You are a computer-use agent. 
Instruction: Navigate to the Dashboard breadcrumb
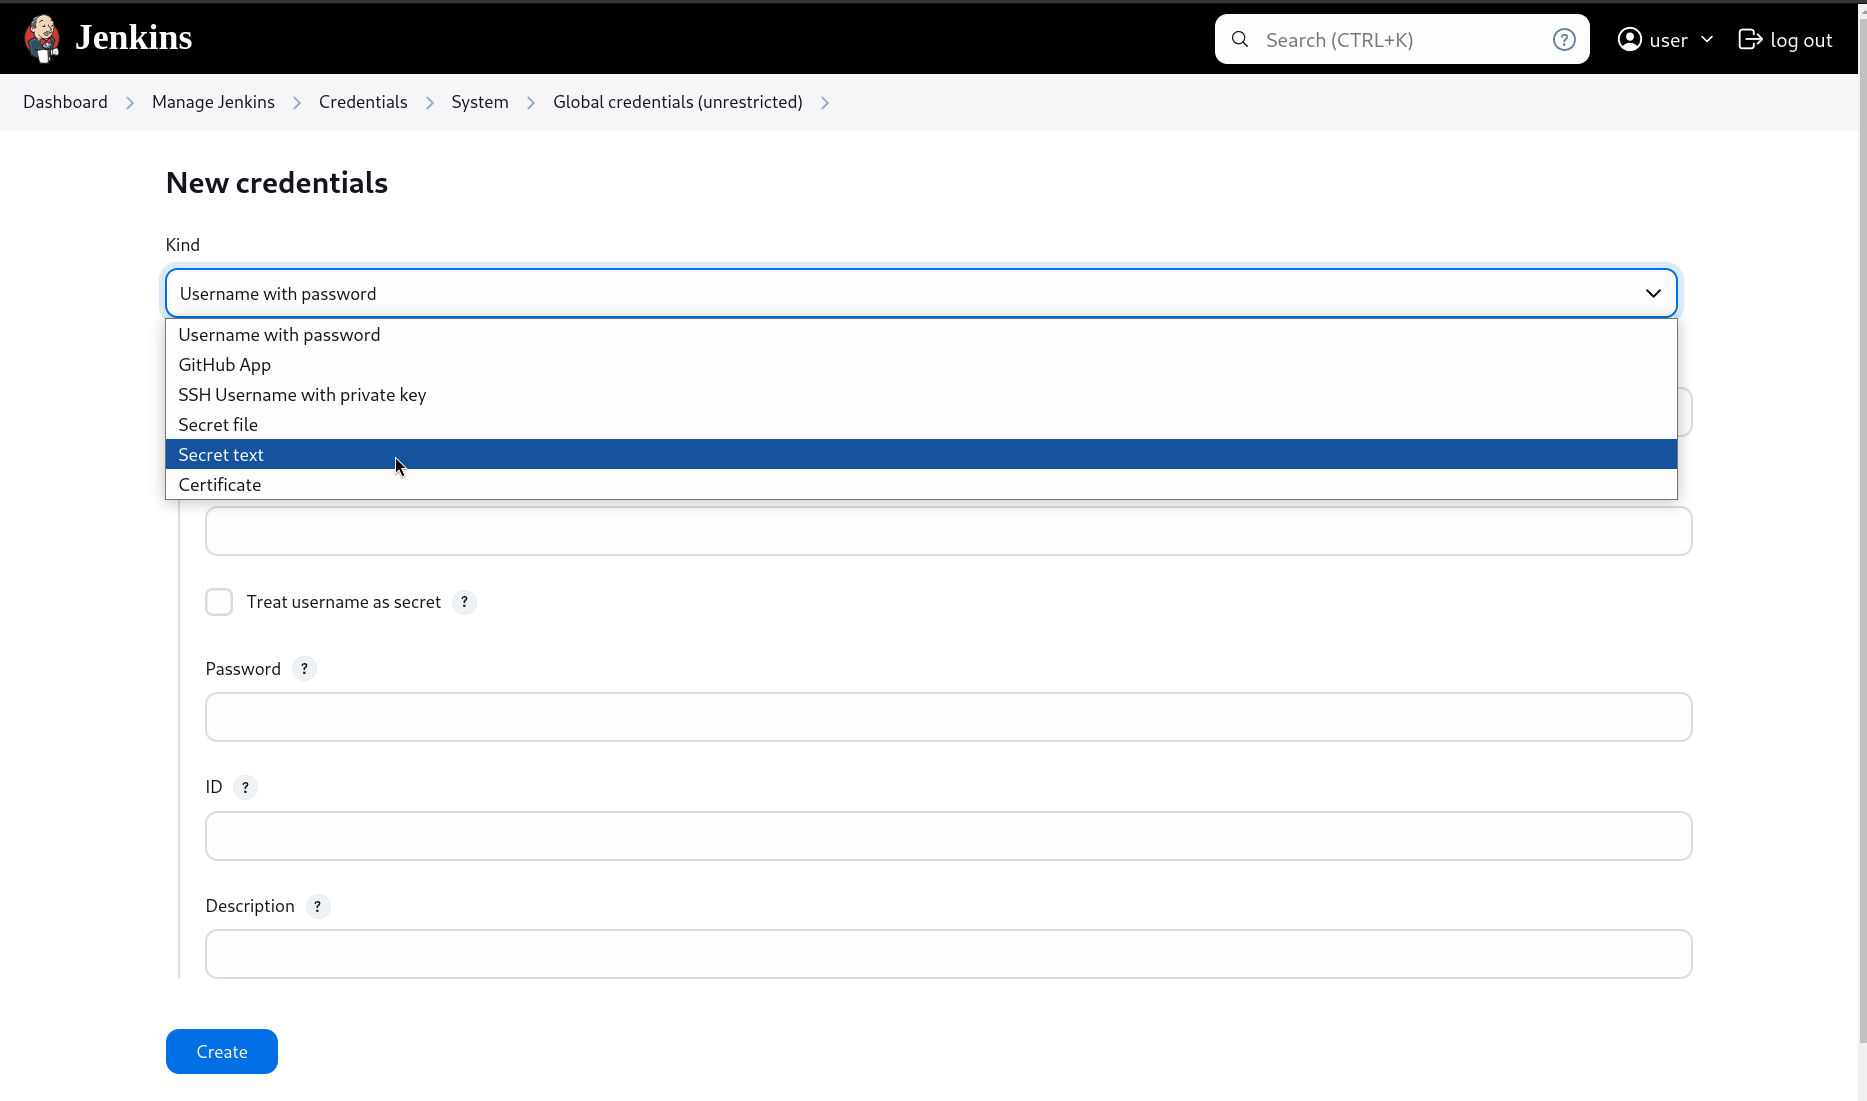pos(65,101)
